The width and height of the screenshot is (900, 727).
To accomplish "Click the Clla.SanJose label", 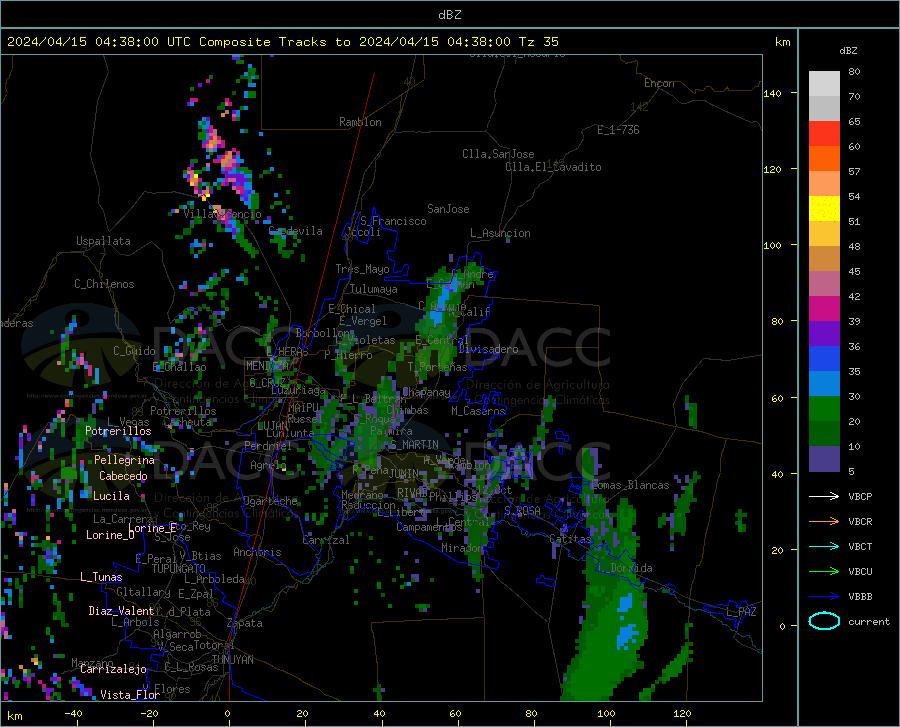I will [498, 154].
